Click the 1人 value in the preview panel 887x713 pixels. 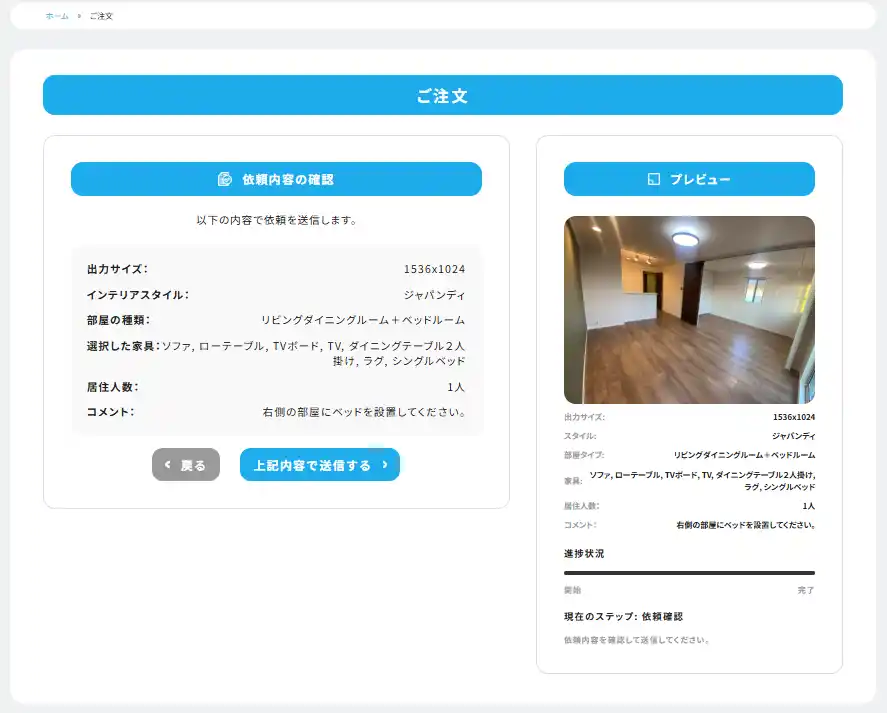click(808, 506)
